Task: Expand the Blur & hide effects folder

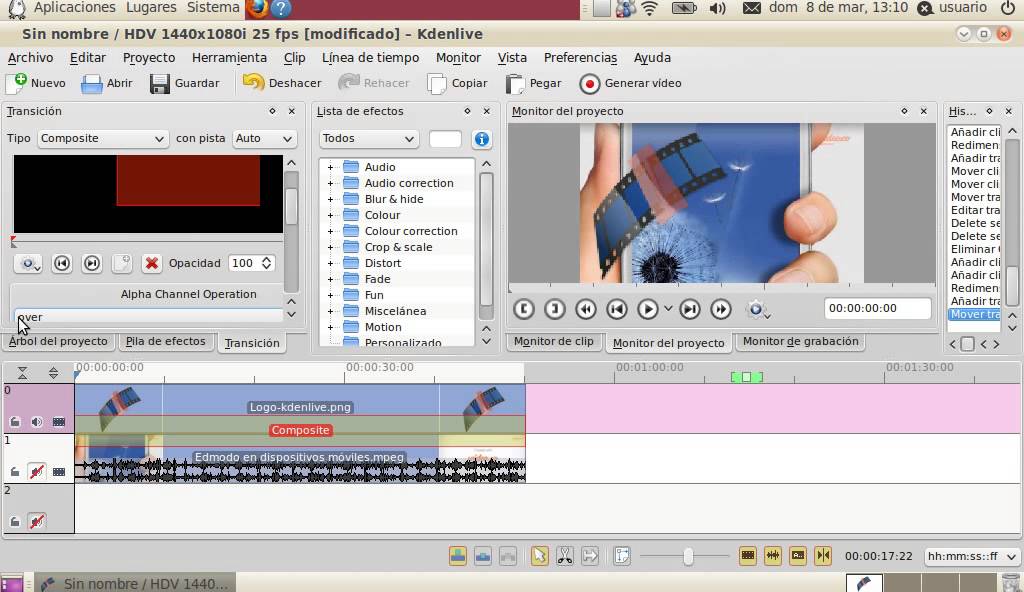Action: point(330,199)
